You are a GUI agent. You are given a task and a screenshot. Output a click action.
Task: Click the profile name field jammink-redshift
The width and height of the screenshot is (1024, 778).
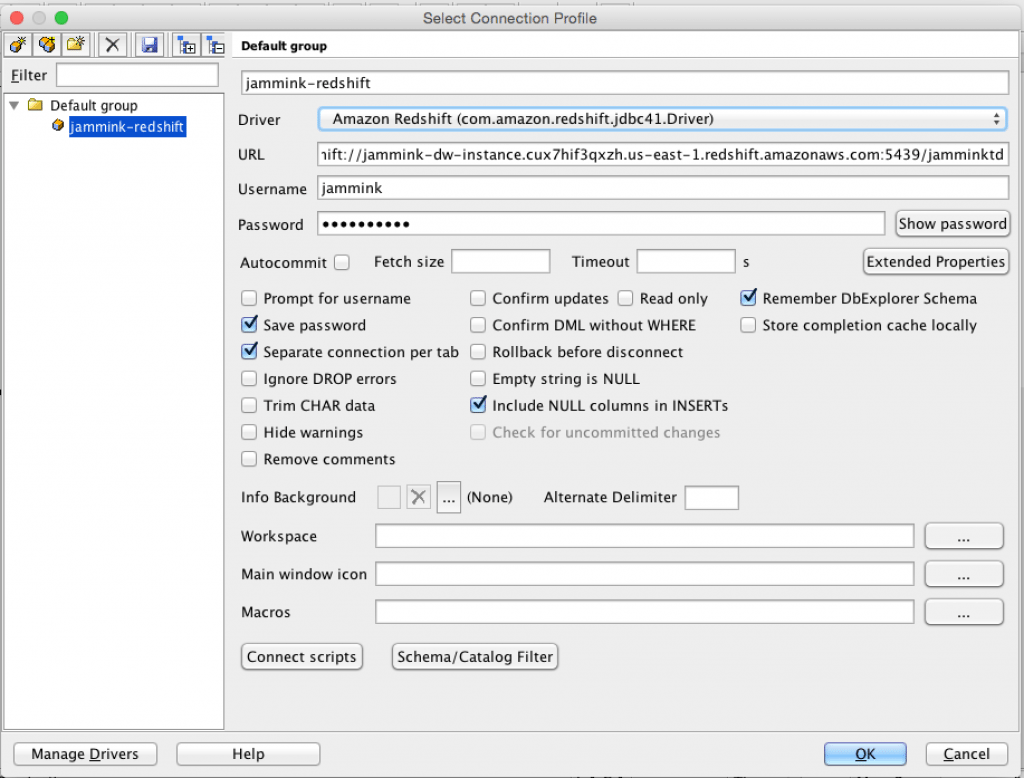click(x=625, y=83)
